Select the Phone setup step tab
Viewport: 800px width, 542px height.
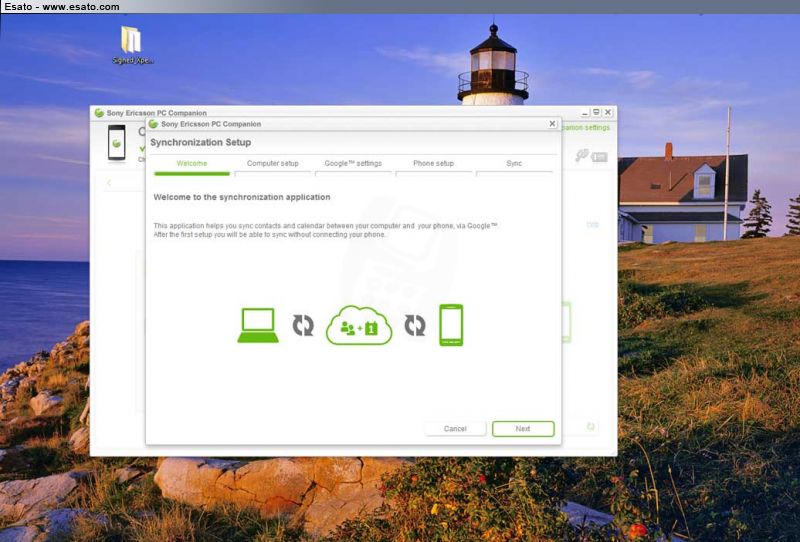pyautogui.click(x=434, y=166)
